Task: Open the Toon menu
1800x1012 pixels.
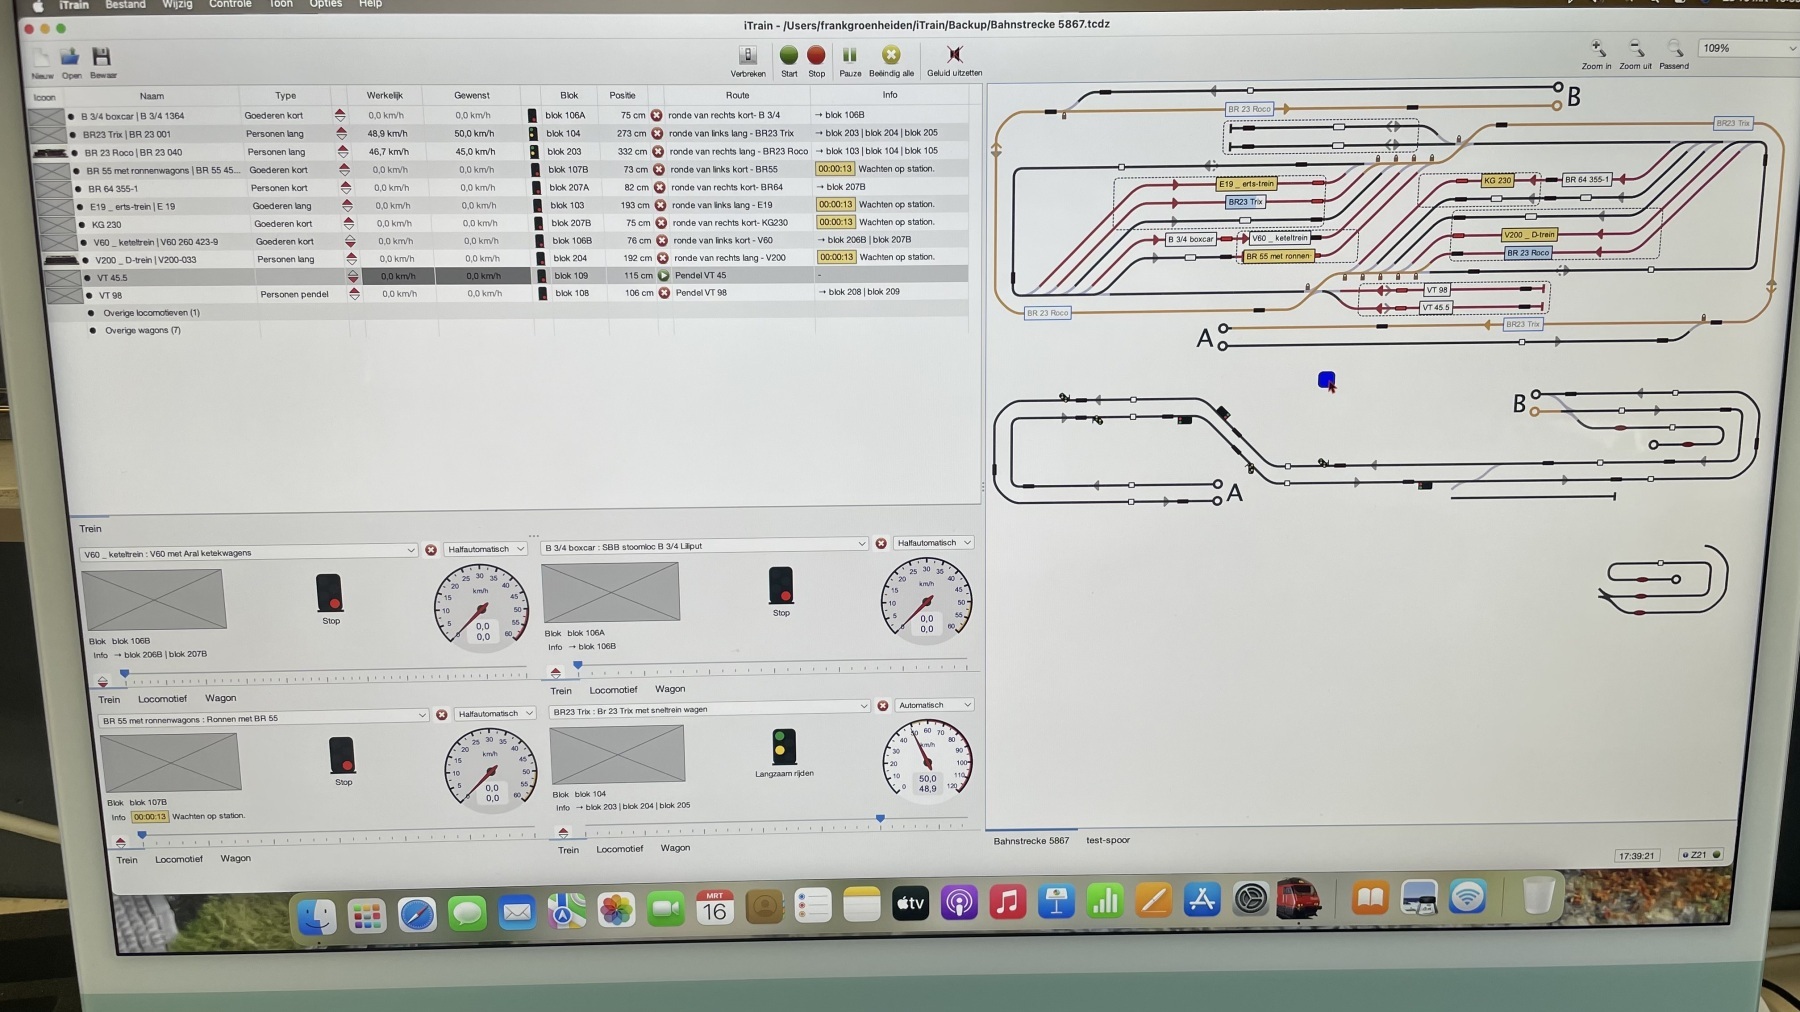Action: tap(281, 5)
